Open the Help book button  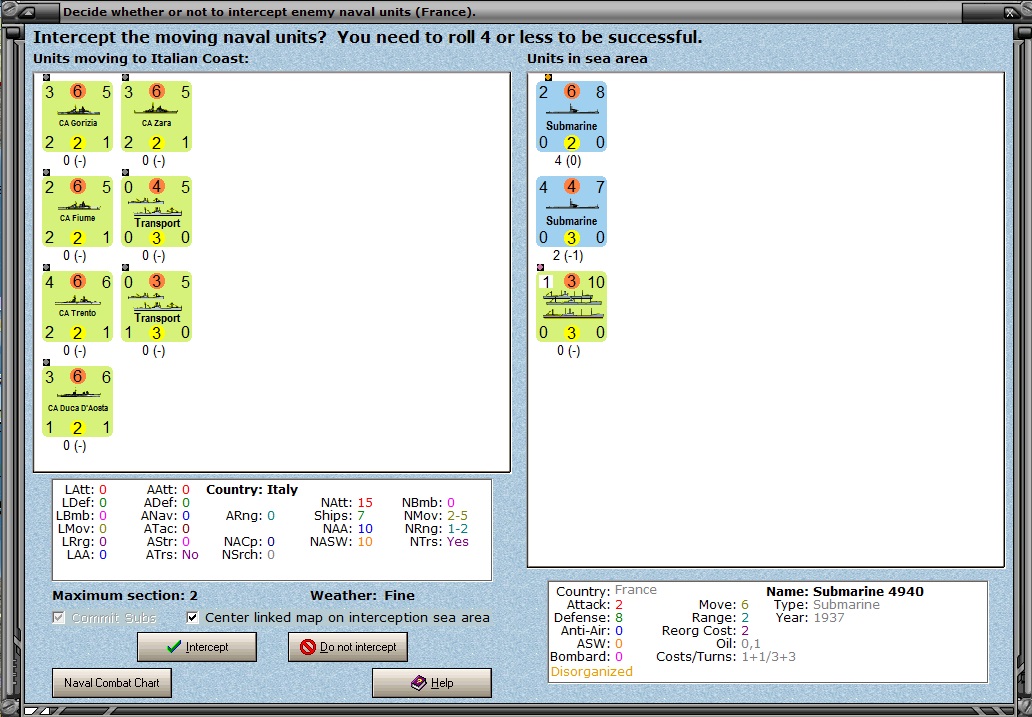coord(432,683)
